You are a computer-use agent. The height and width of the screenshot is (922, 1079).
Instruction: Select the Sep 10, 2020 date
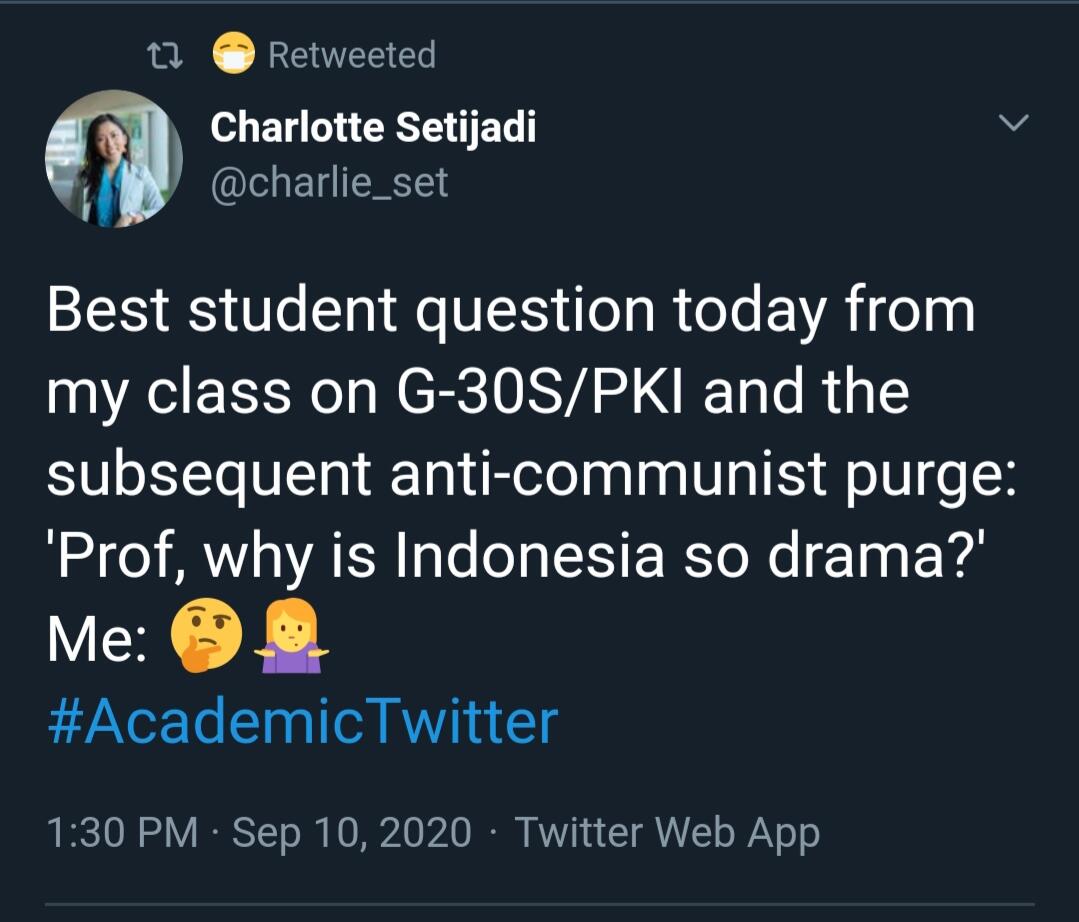point(352,832)
